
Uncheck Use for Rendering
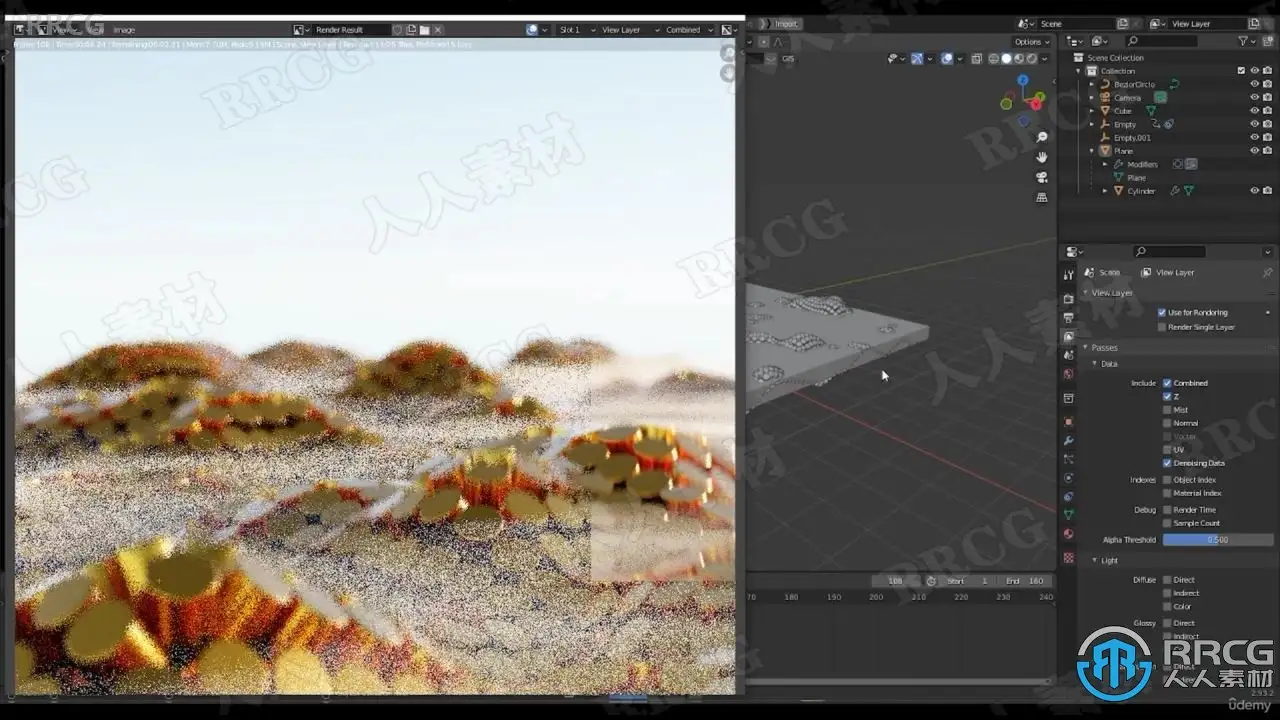(x=1161, y=313)
